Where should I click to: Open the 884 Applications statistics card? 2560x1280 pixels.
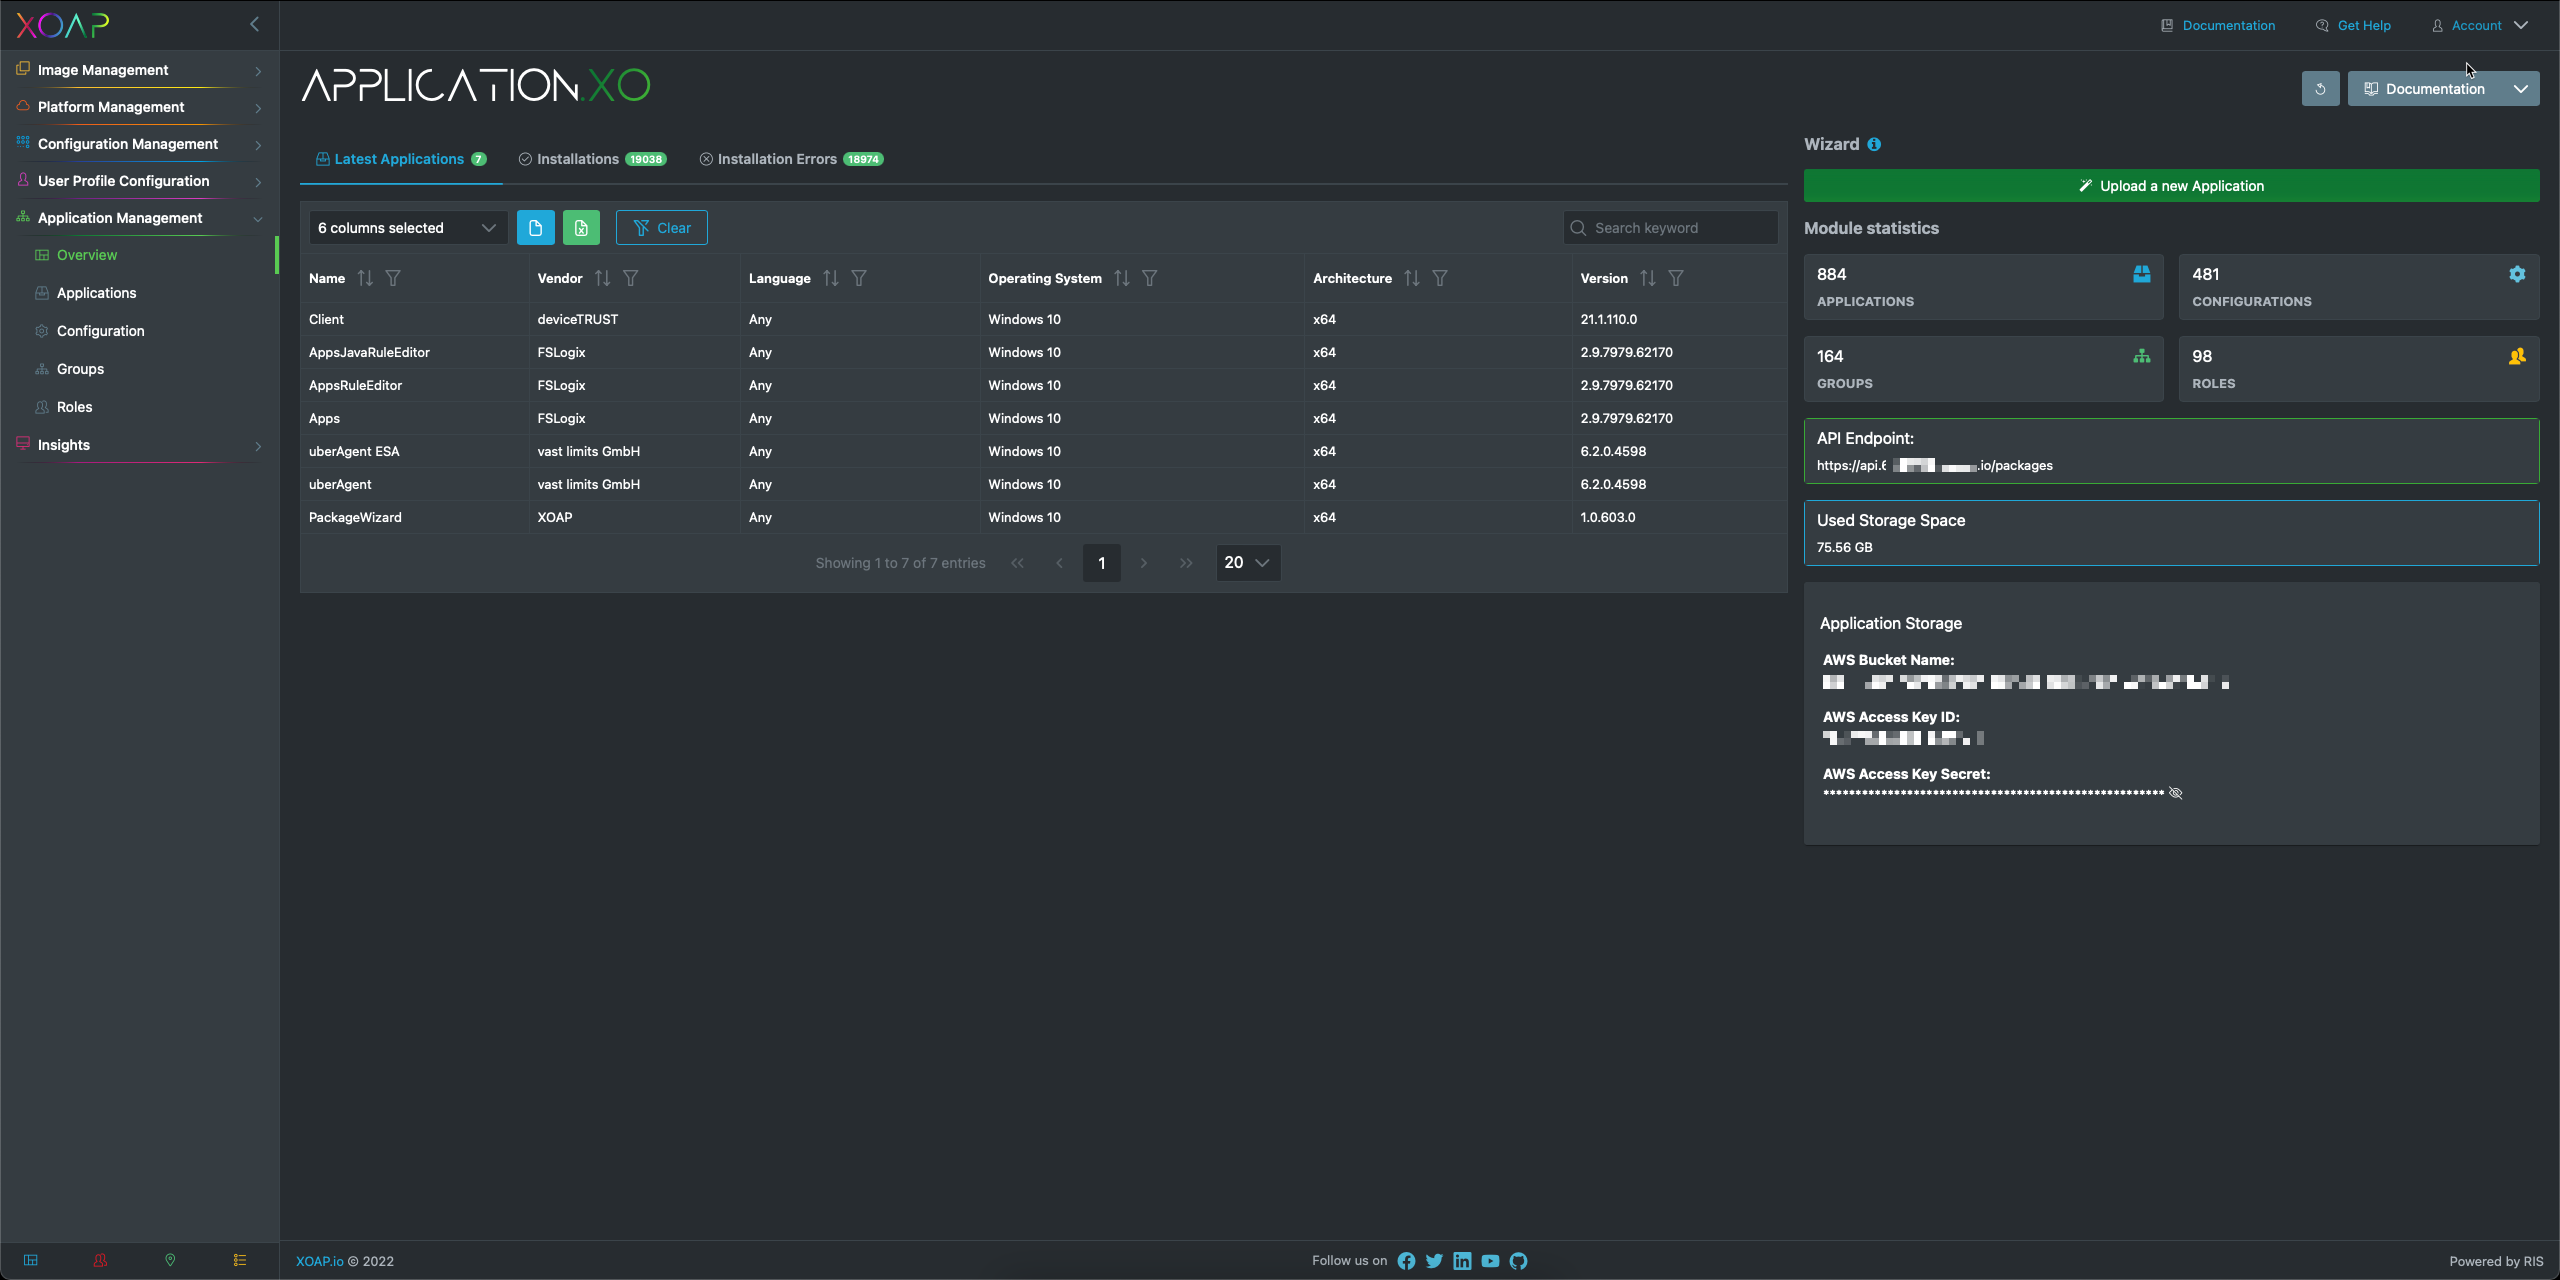1983,287
